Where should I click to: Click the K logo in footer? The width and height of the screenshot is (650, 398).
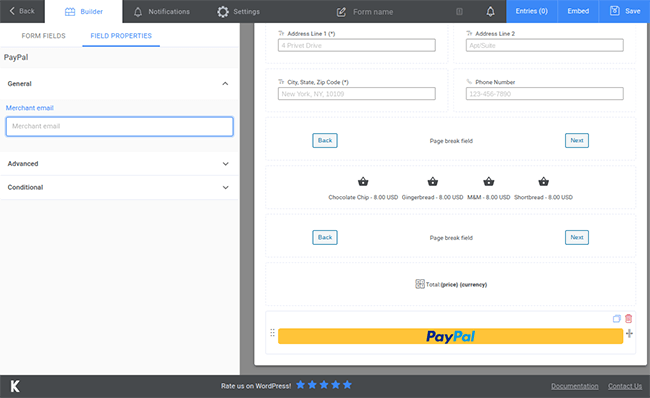click(15, 386)
